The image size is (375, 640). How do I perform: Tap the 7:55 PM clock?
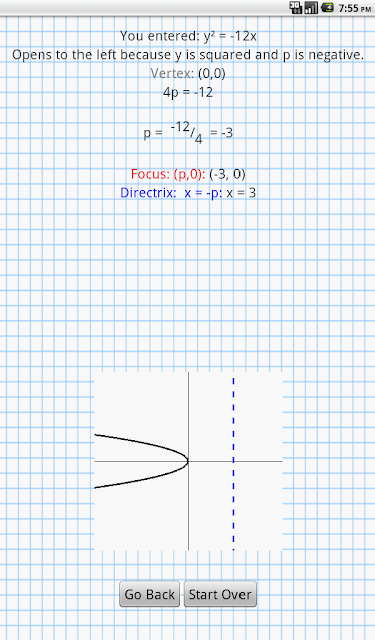tap(355, 8)
